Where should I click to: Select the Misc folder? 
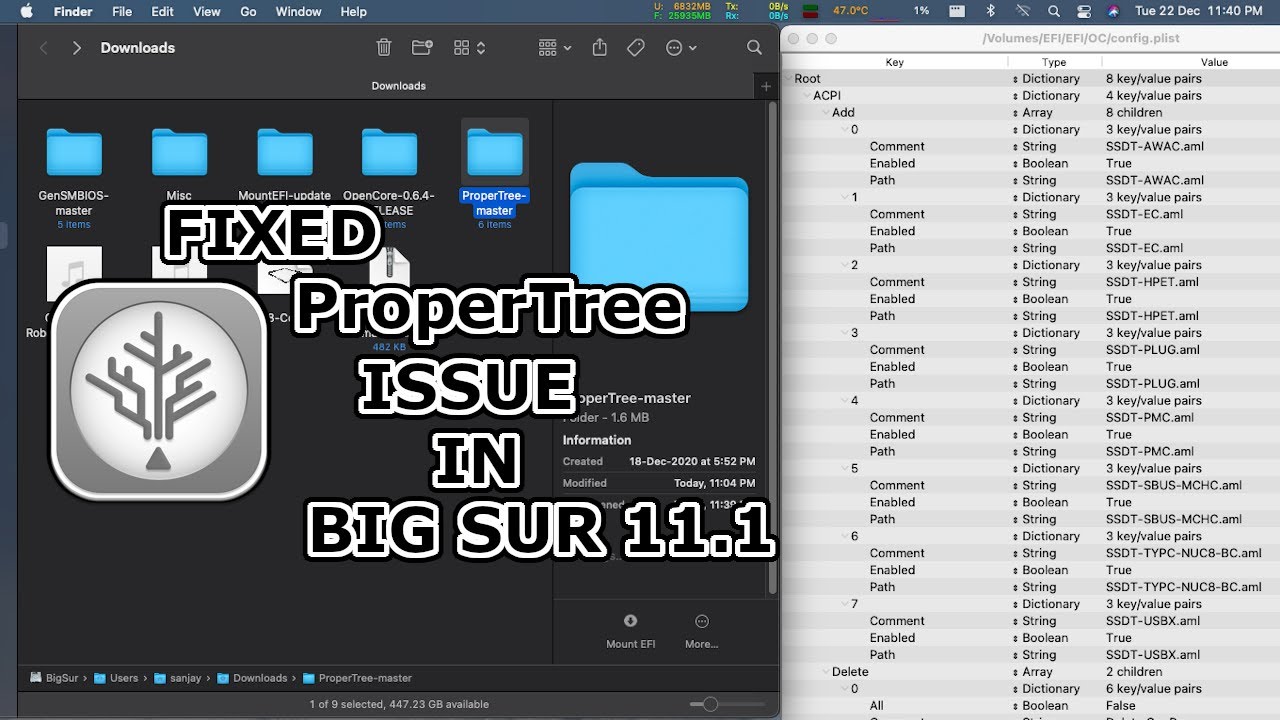(179, 165)
